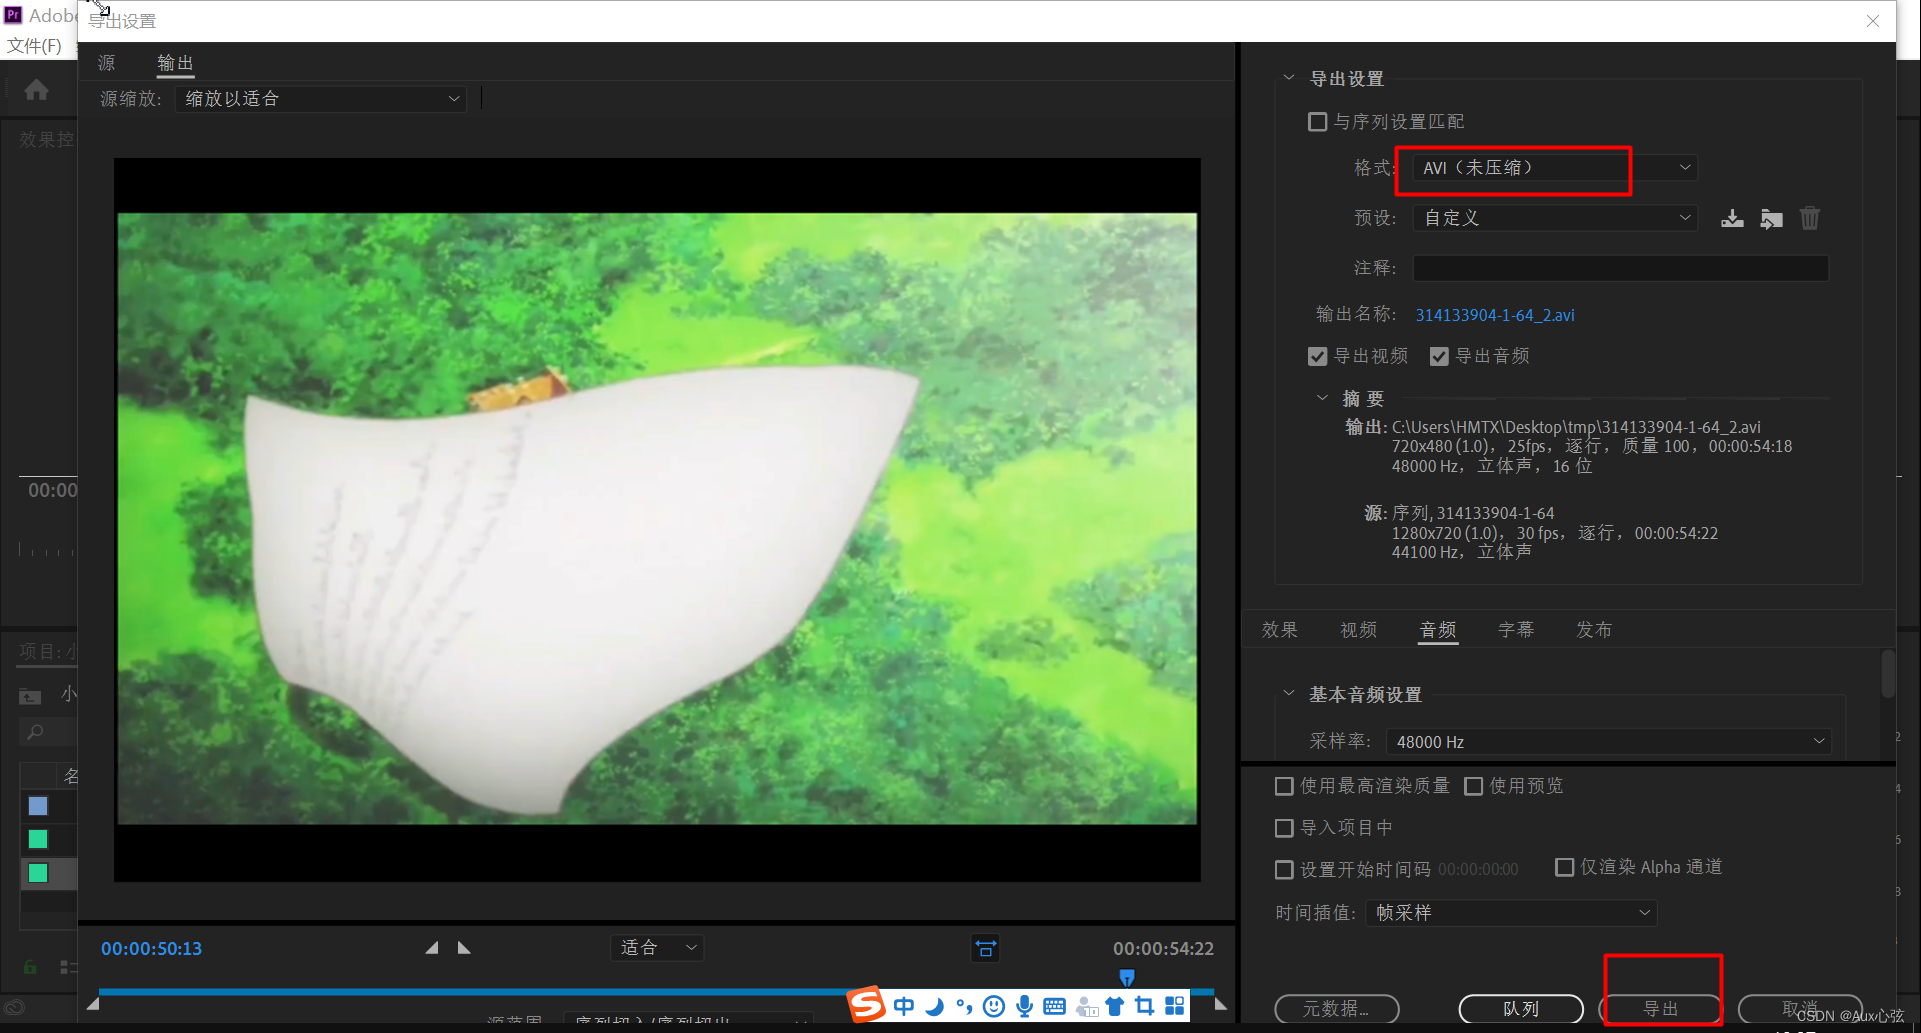Enable 仅渲染 Alpha 通道 checkbox
Screen dimensions: 1921x1033
1565,868
